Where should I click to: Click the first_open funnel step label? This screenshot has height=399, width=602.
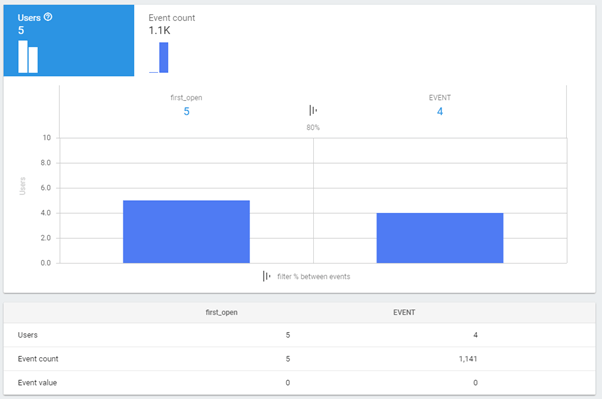pyautogui.click(x=186, y=98)
